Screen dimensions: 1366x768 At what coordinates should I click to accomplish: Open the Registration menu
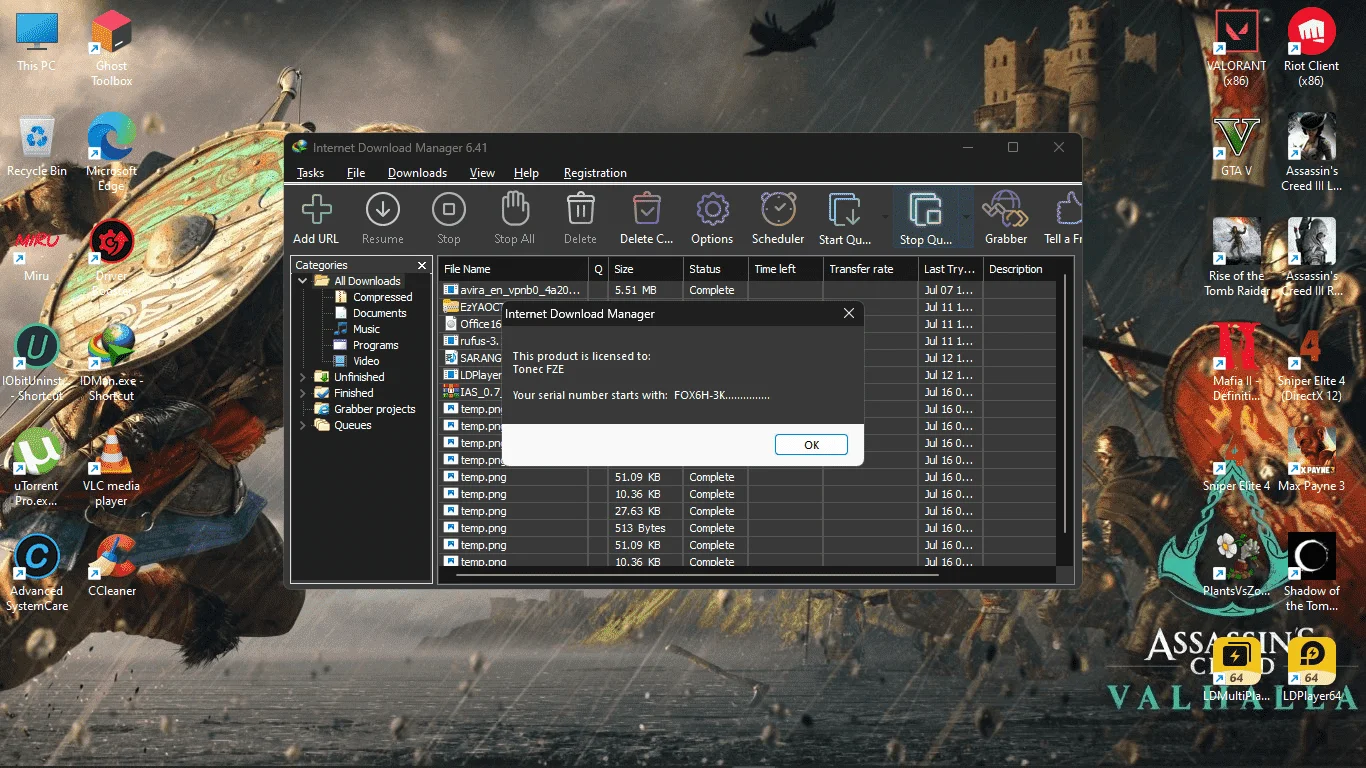[x=595, y=173]
